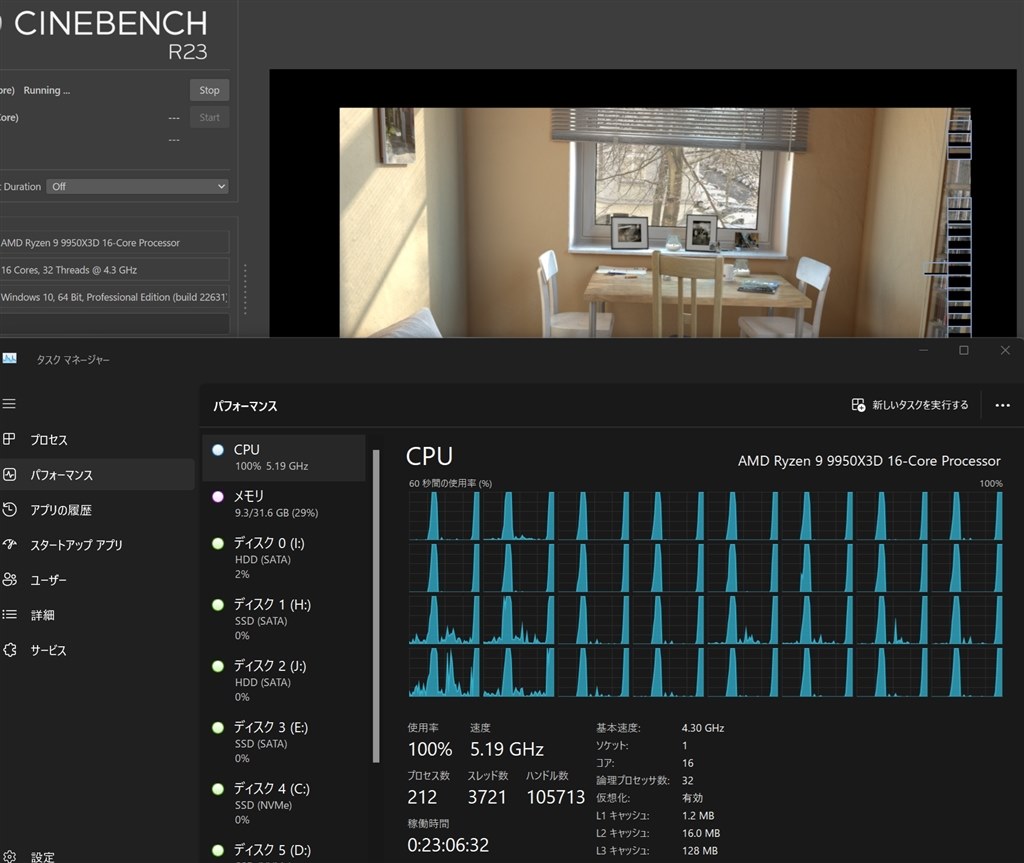Open the three-dot more options menu
Viewport: 1024px width, 863px height.
pyautogui.click(x=1002, y=405)
